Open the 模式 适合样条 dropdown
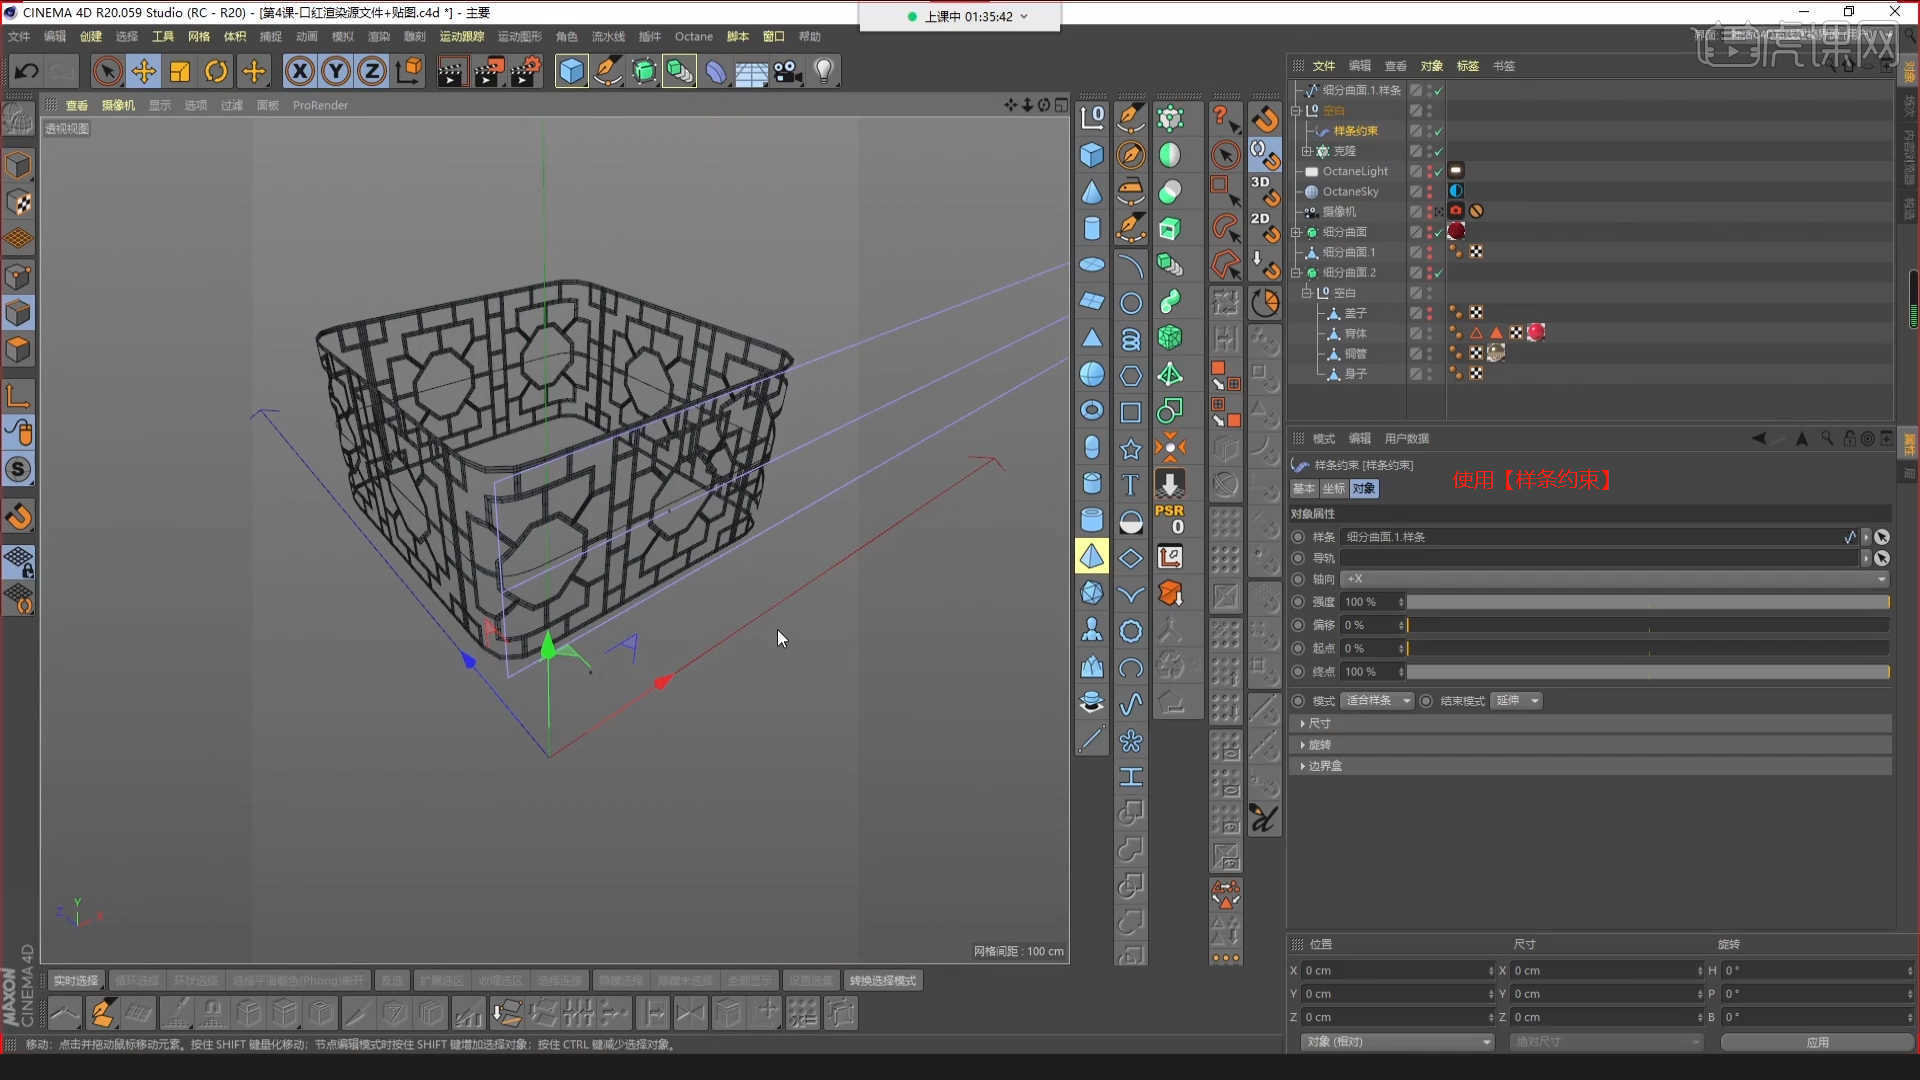The width and height of the screenshot is (1920, 1080). [1377, 701]
